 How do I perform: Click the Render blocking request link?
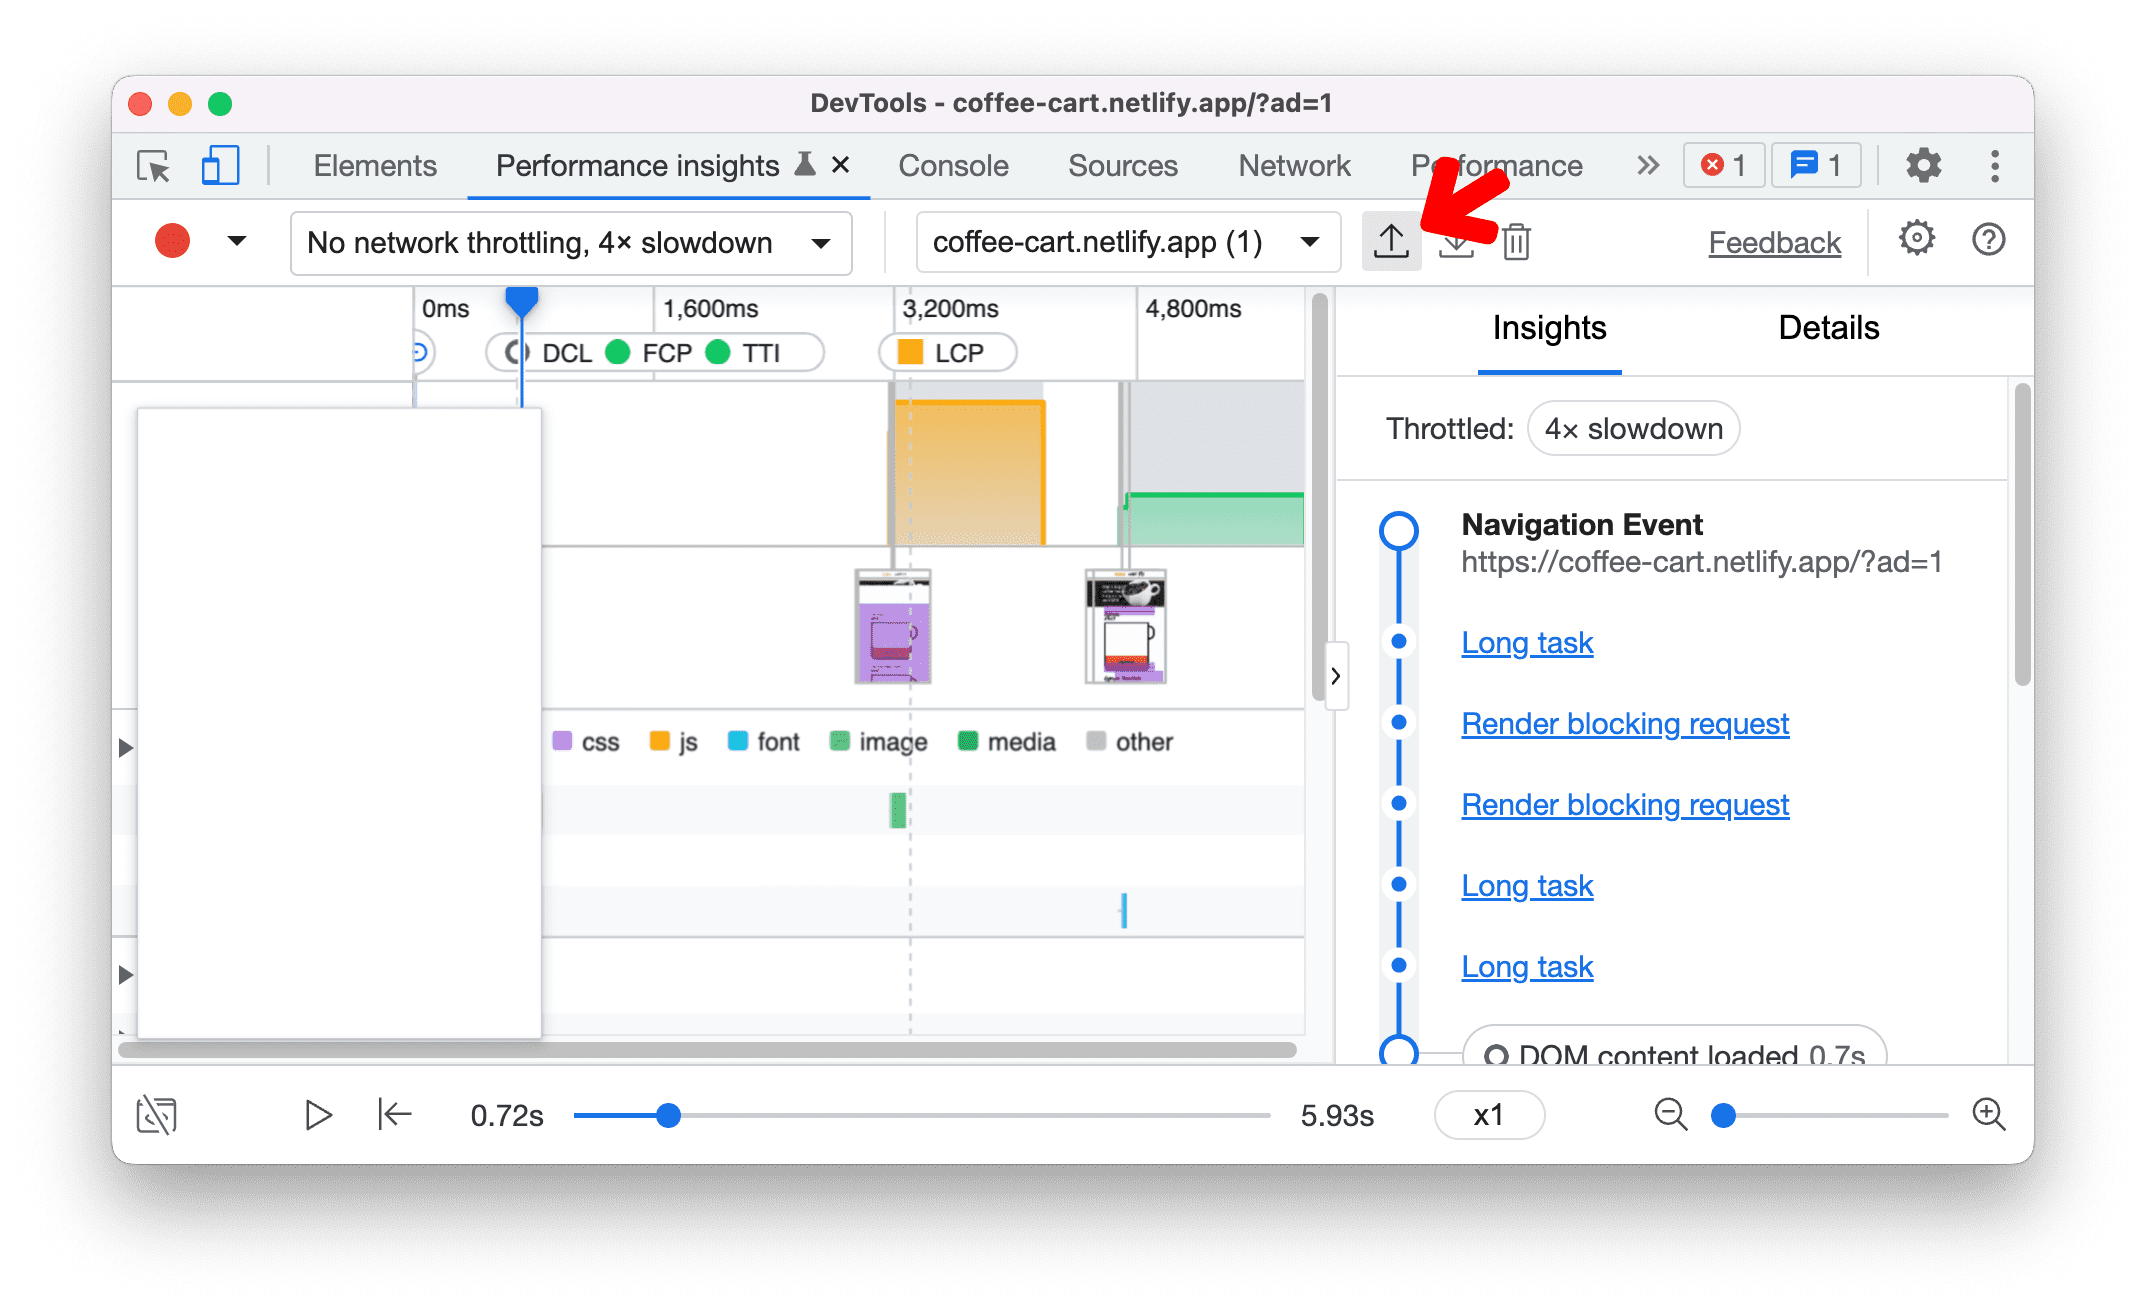[1626, 723]
